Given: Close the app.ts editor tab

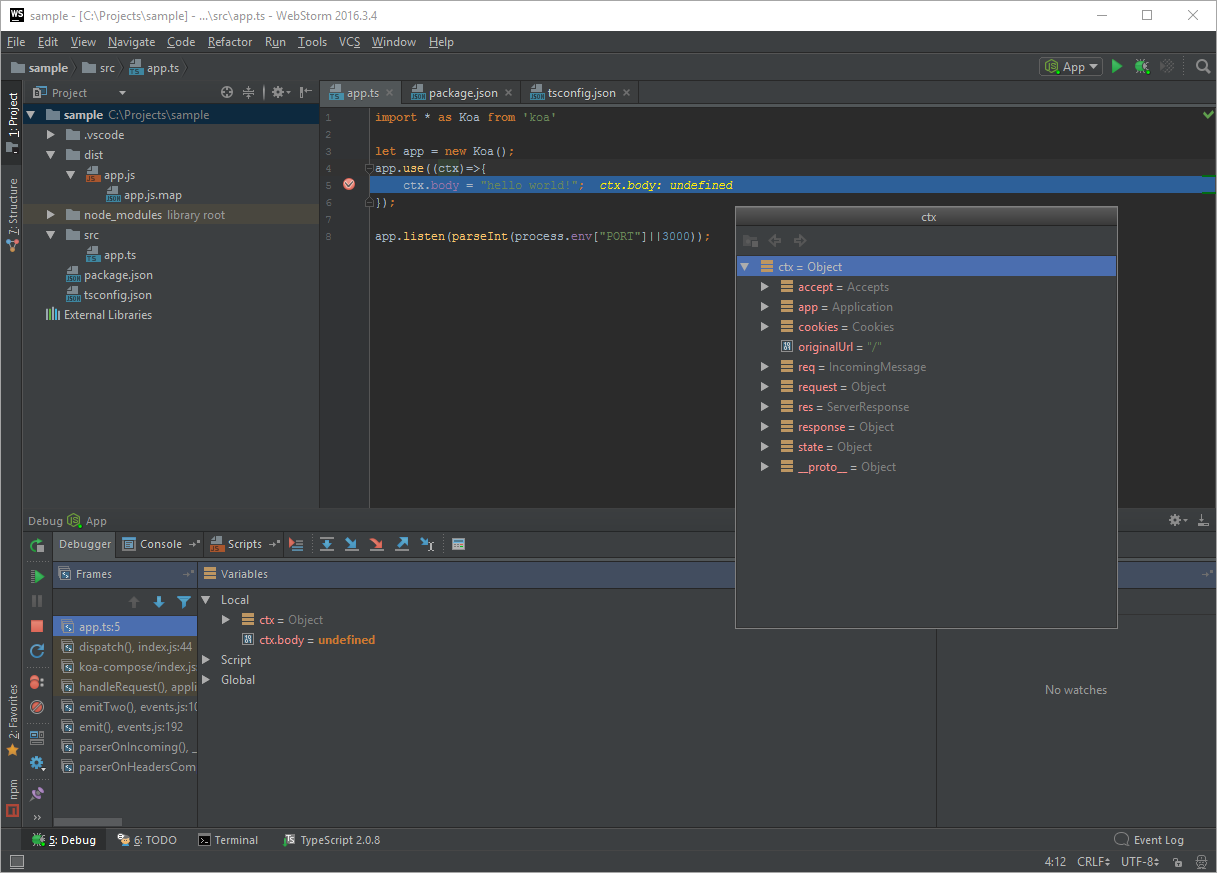Looking at the screenshot, I should coord(389,93).
